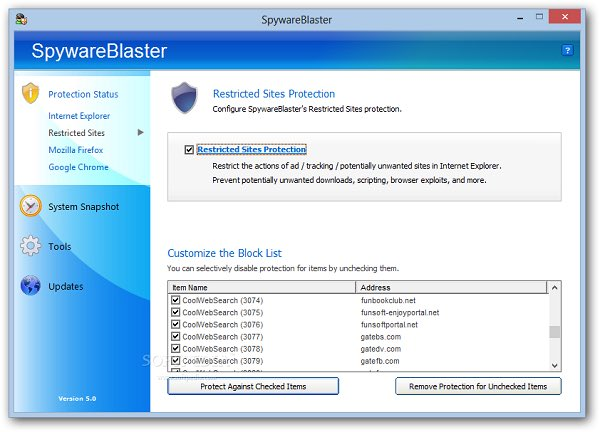Image resolution: width=600 pixels, height=432 pixels.
Task: Sort list by Item Name column
Action: [262, 287]
